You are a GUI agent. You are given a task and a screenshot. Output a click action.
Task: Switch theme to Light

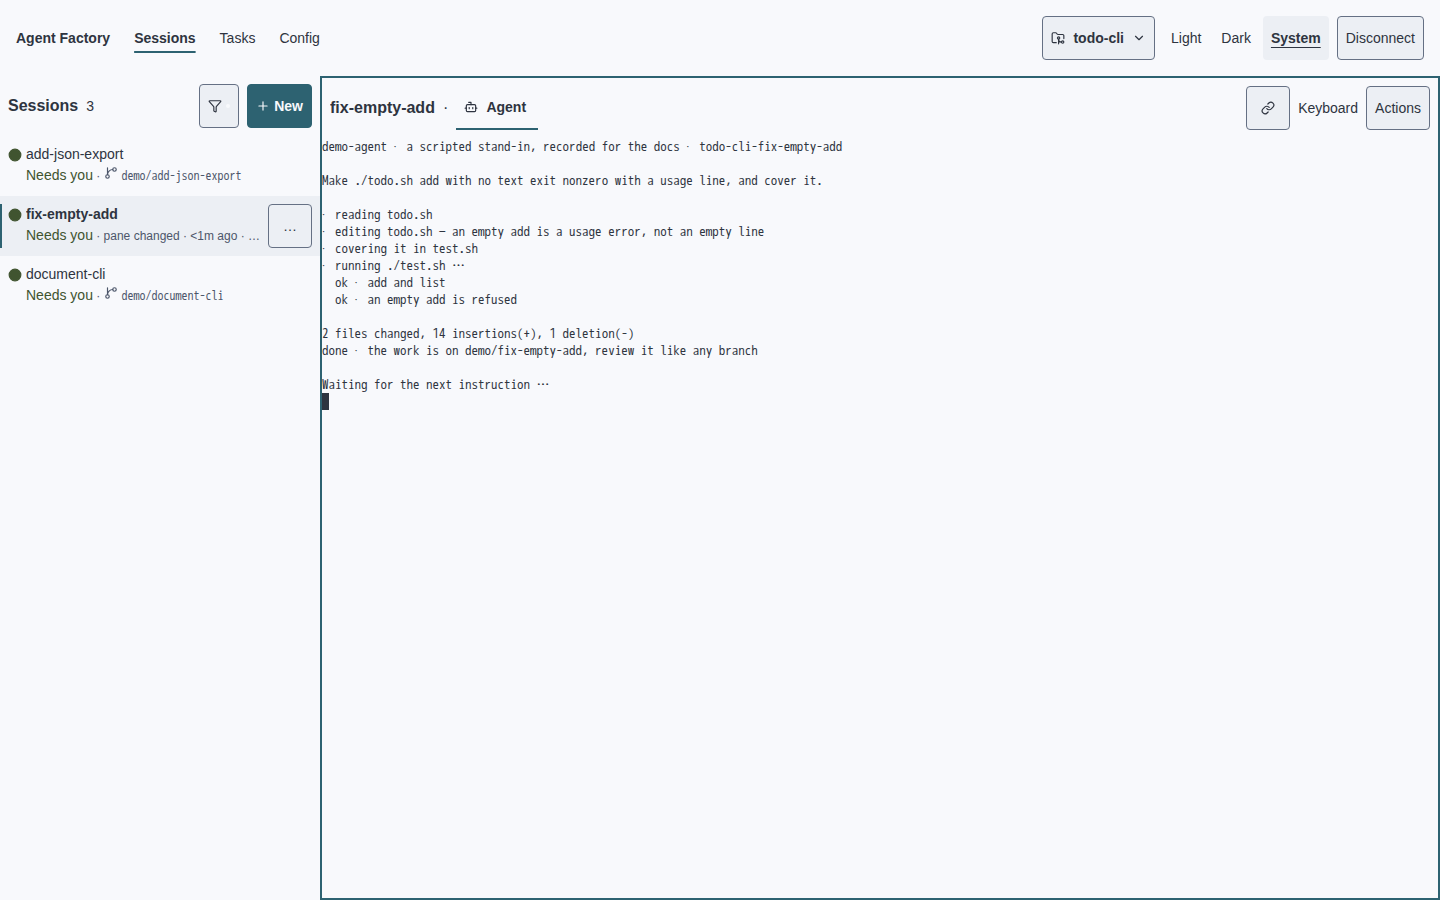[x=1186, y=38]
